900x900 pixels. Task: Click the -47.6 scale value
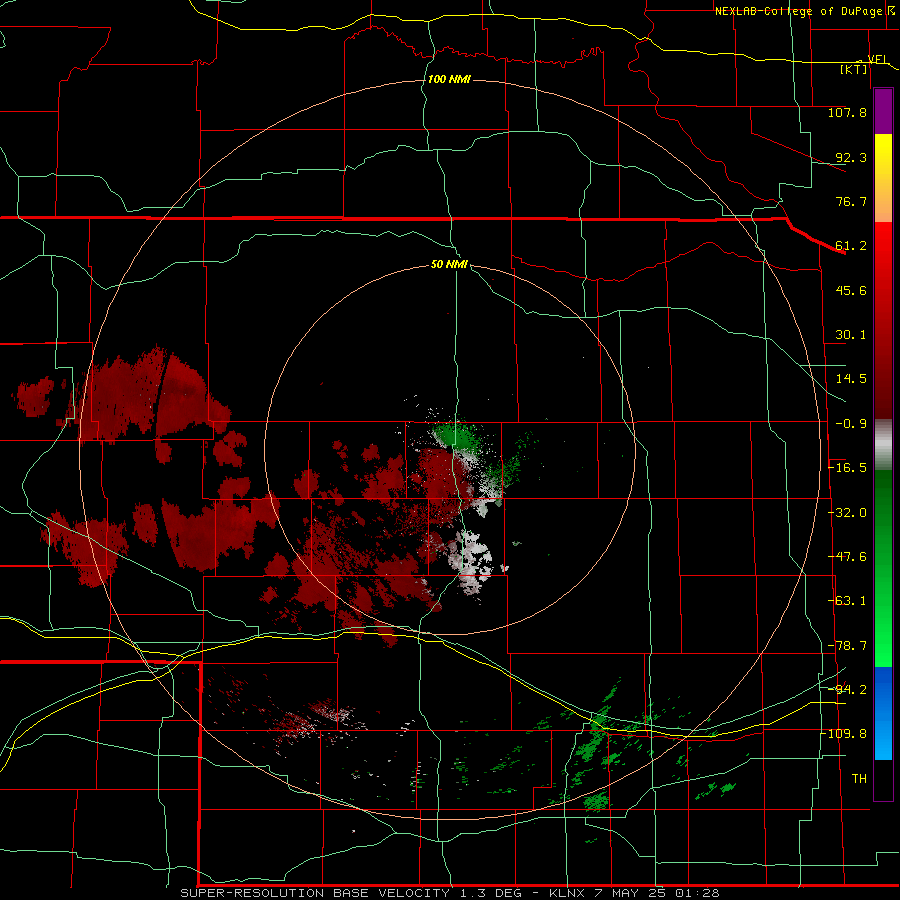pos(847,557)
